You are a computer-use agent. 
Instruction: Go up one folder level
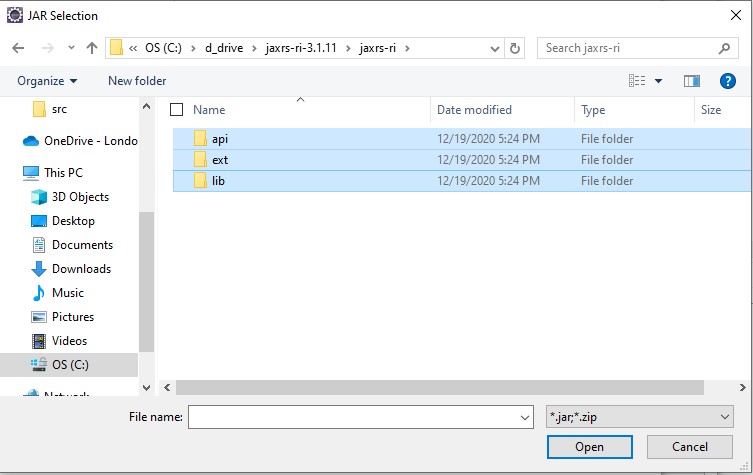pyautogui.click(x=92, y=48)
